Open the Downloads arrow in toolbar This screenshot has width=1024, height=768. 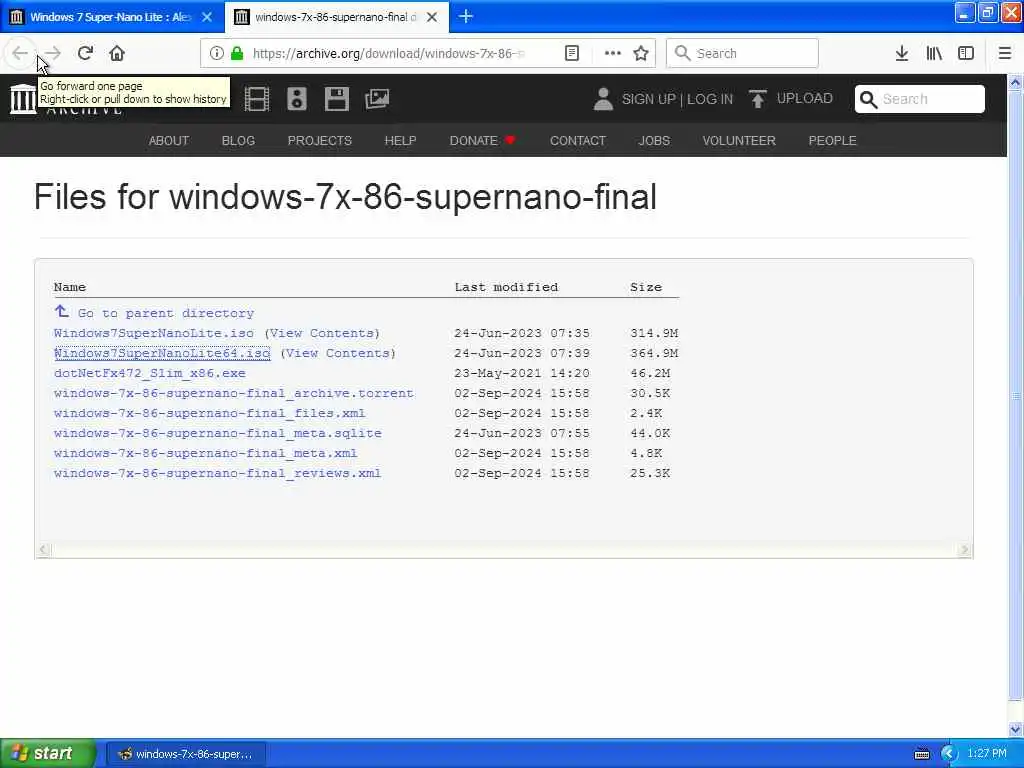coord(902,54)
